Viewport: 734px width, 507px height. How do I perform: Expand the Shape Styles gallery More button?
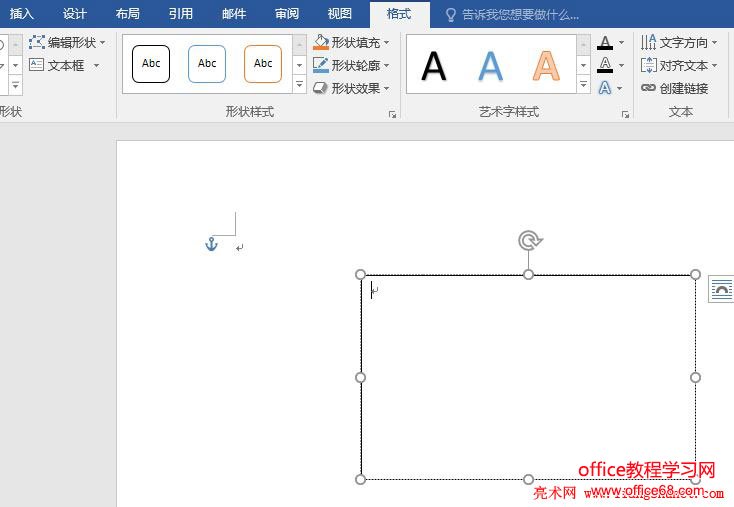pos(300,85)
